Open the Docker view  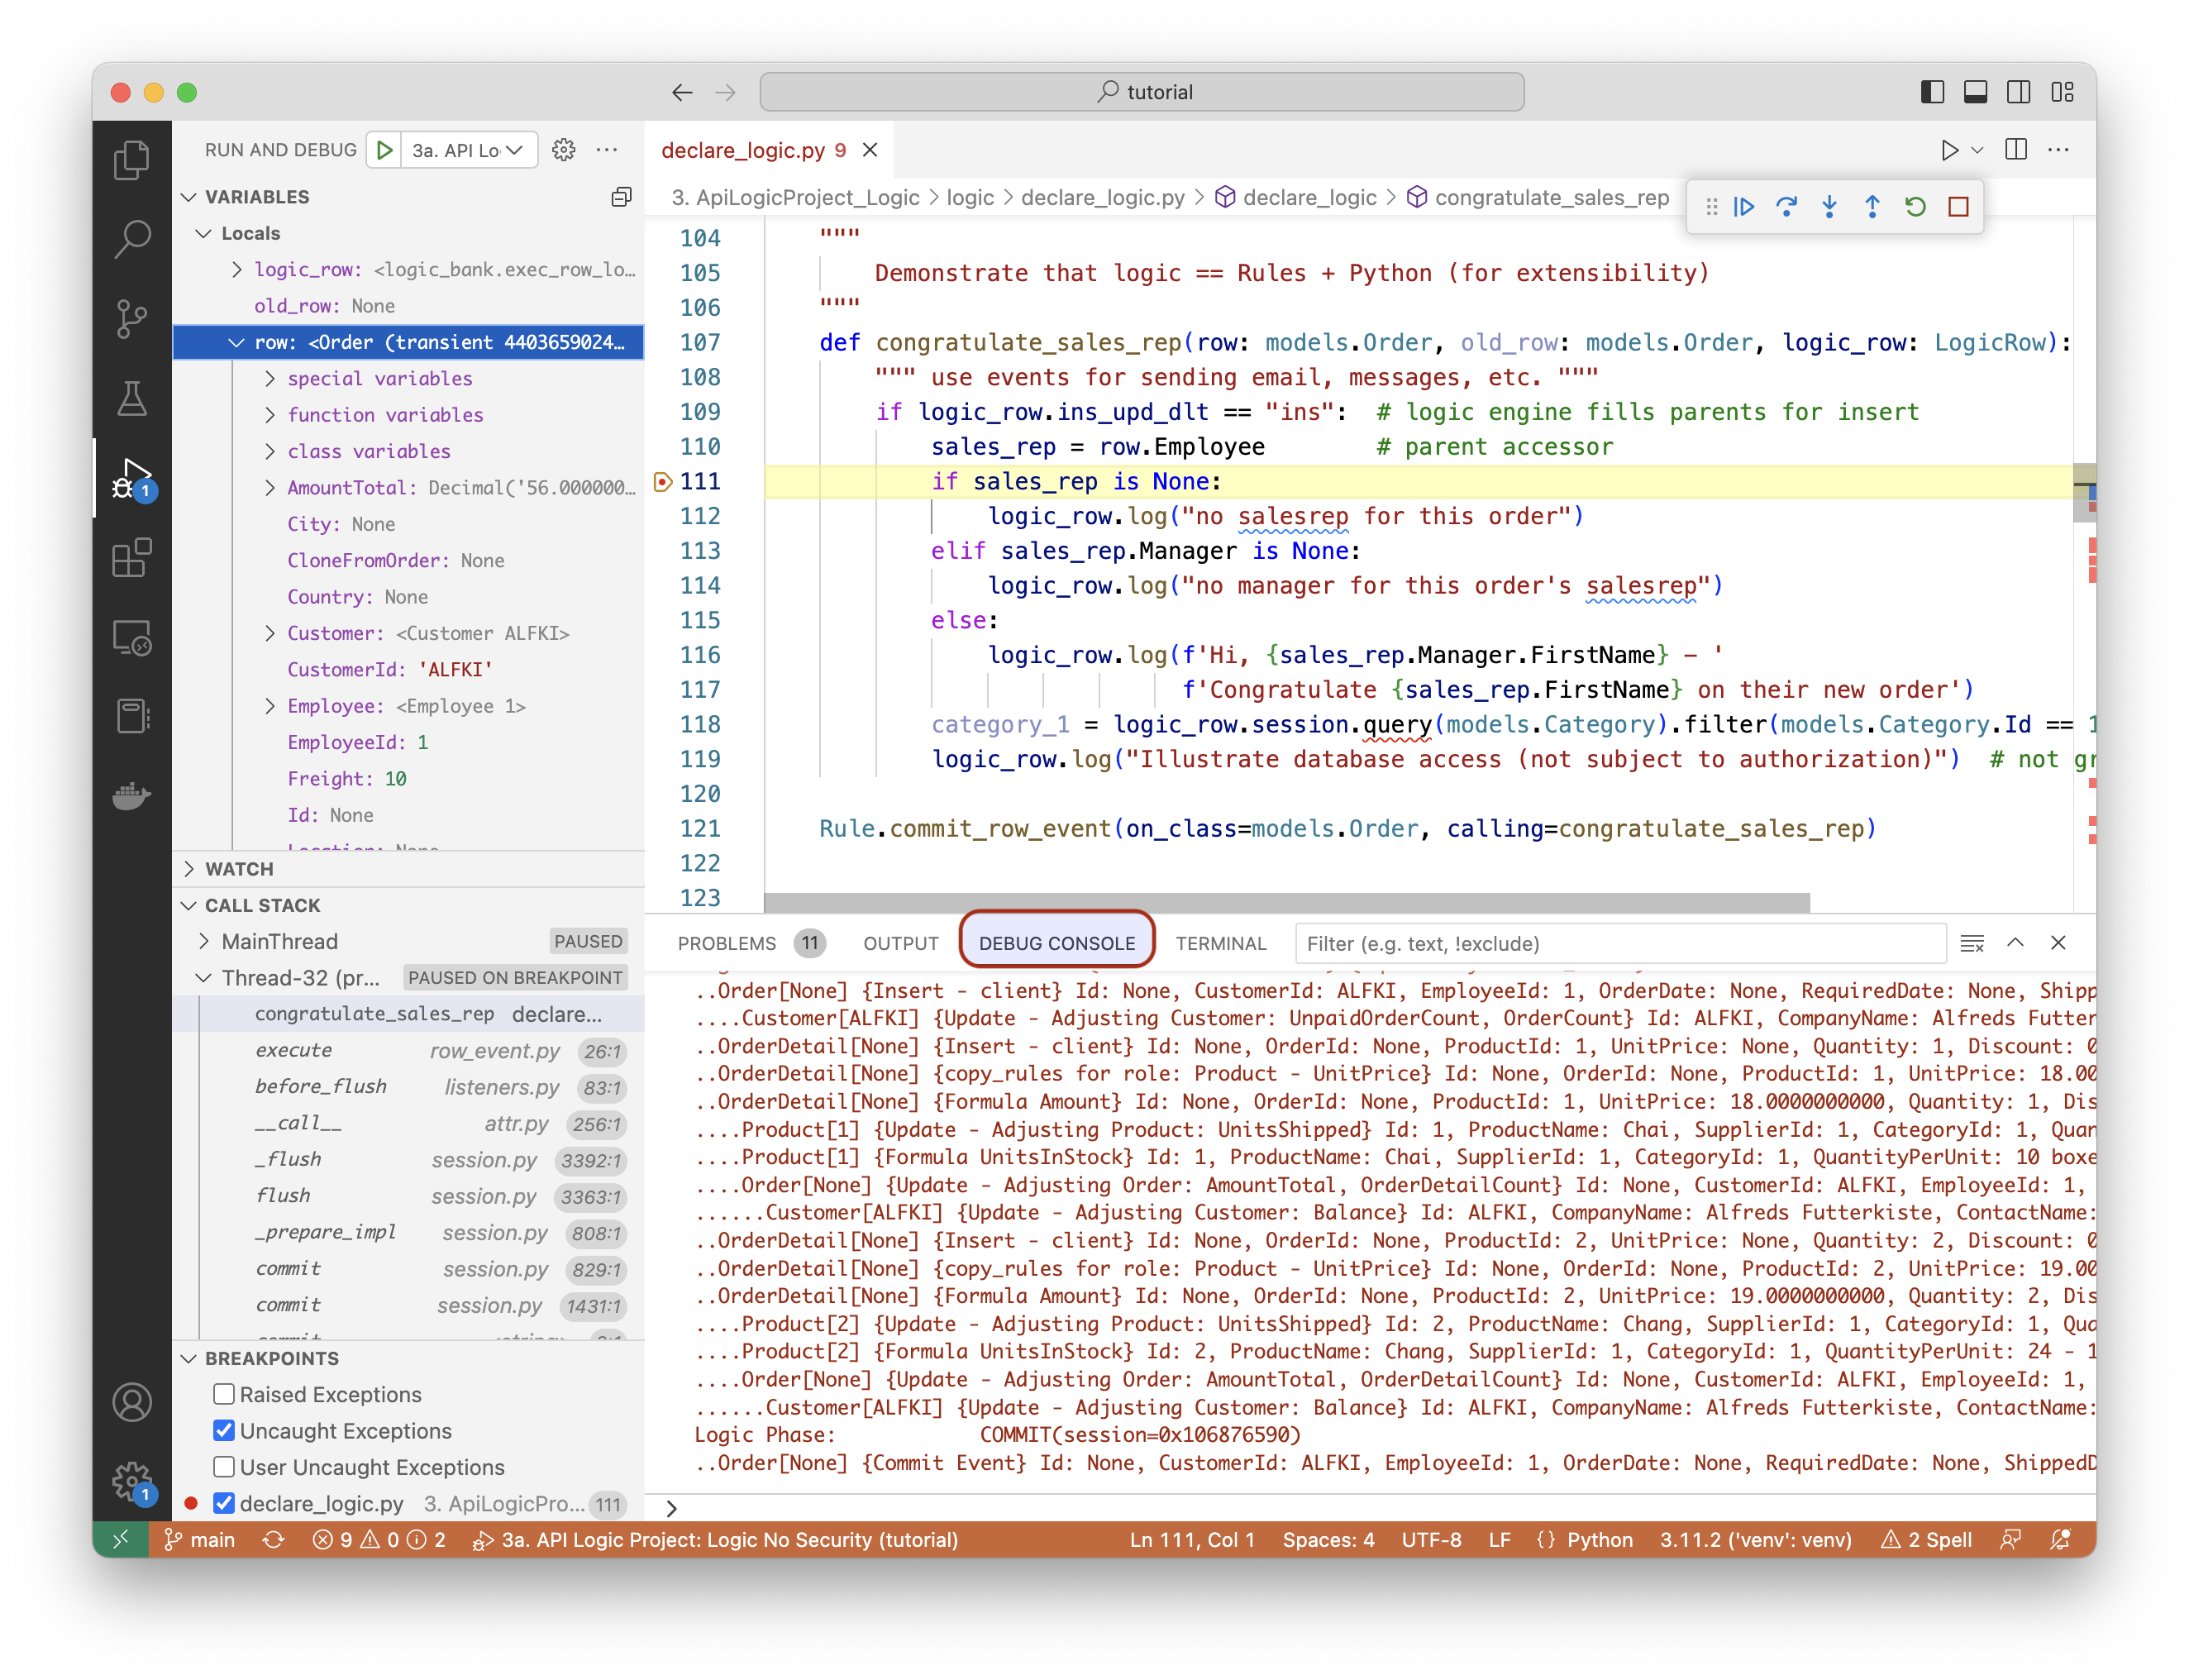pyautogui.click(x=131, y=797)
